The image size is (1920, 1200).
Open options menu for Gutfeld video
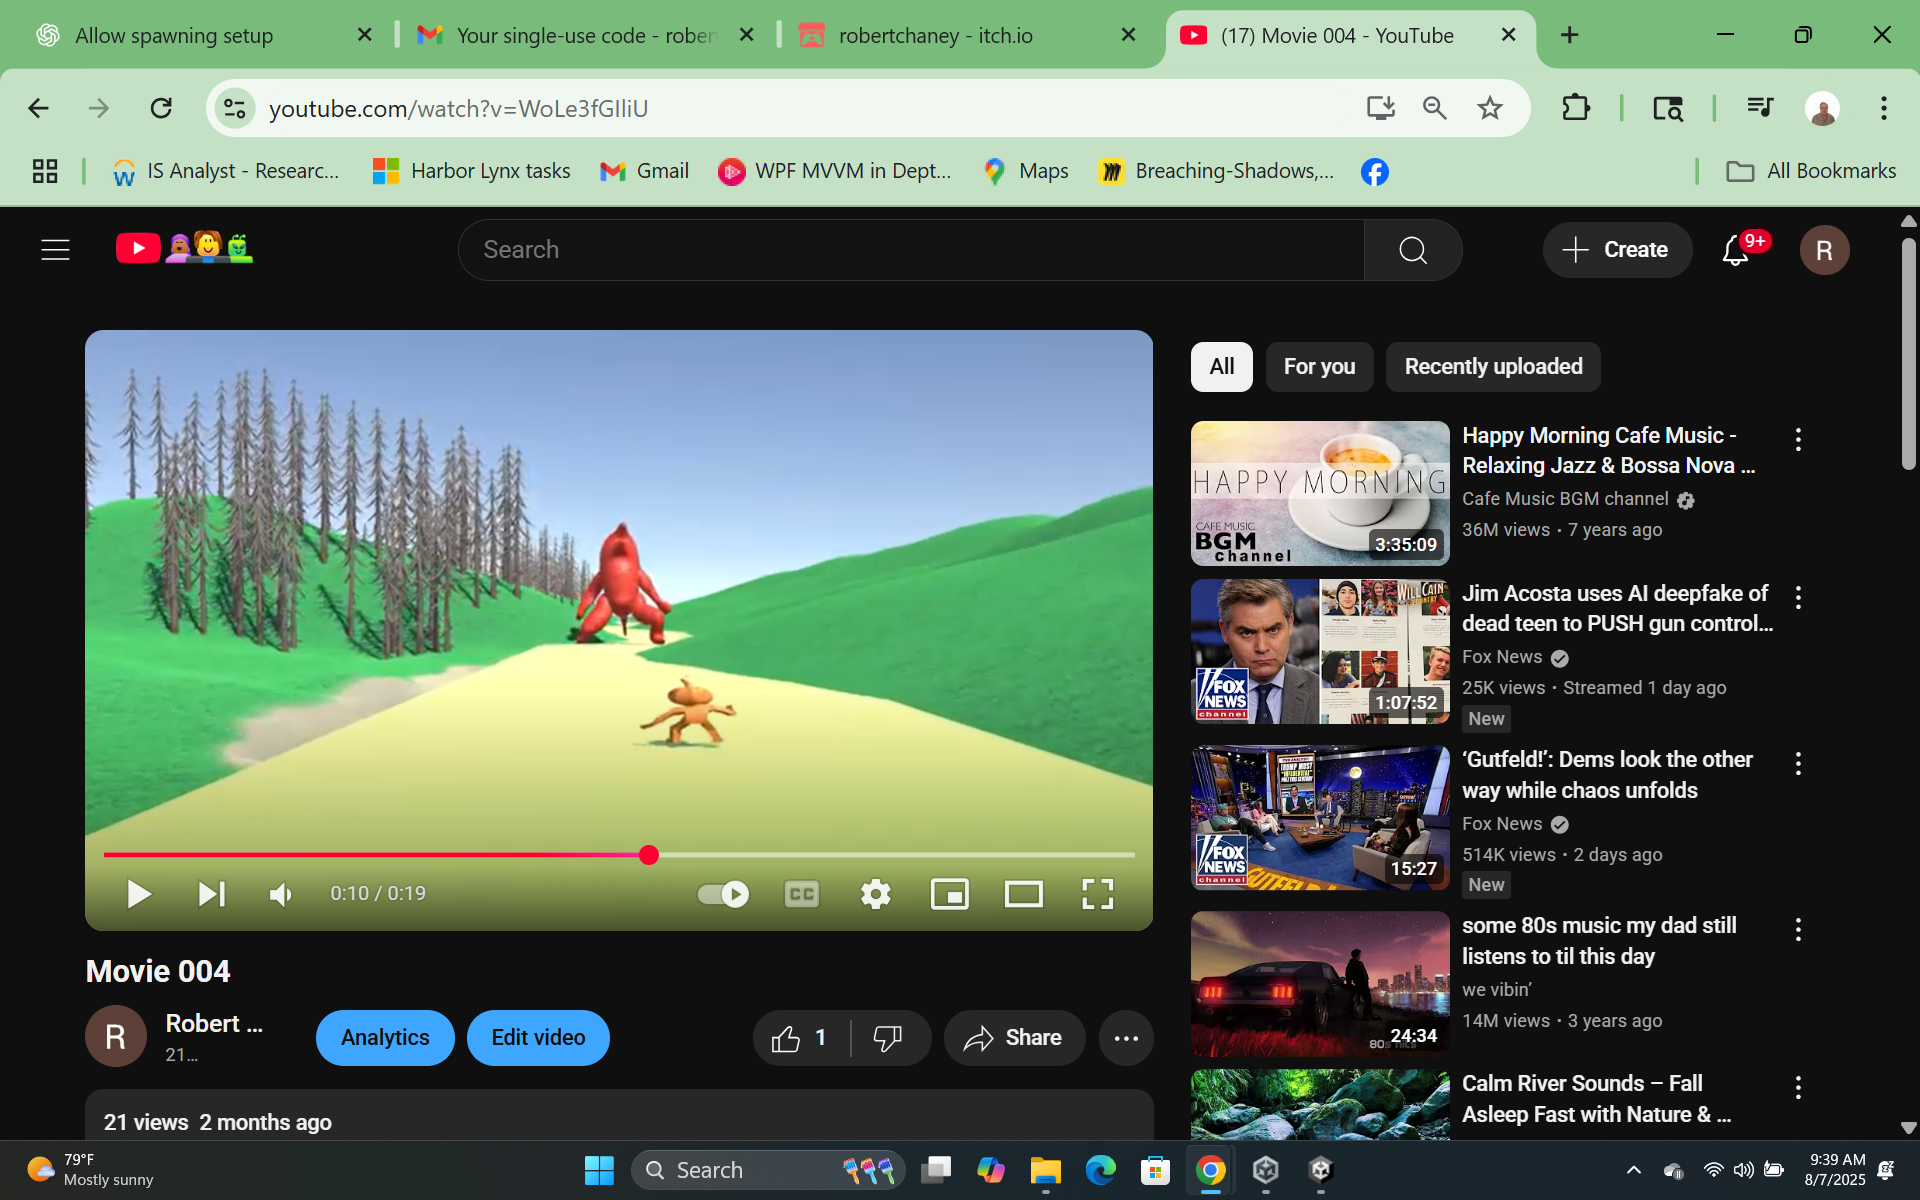[x=1798, y=763]
